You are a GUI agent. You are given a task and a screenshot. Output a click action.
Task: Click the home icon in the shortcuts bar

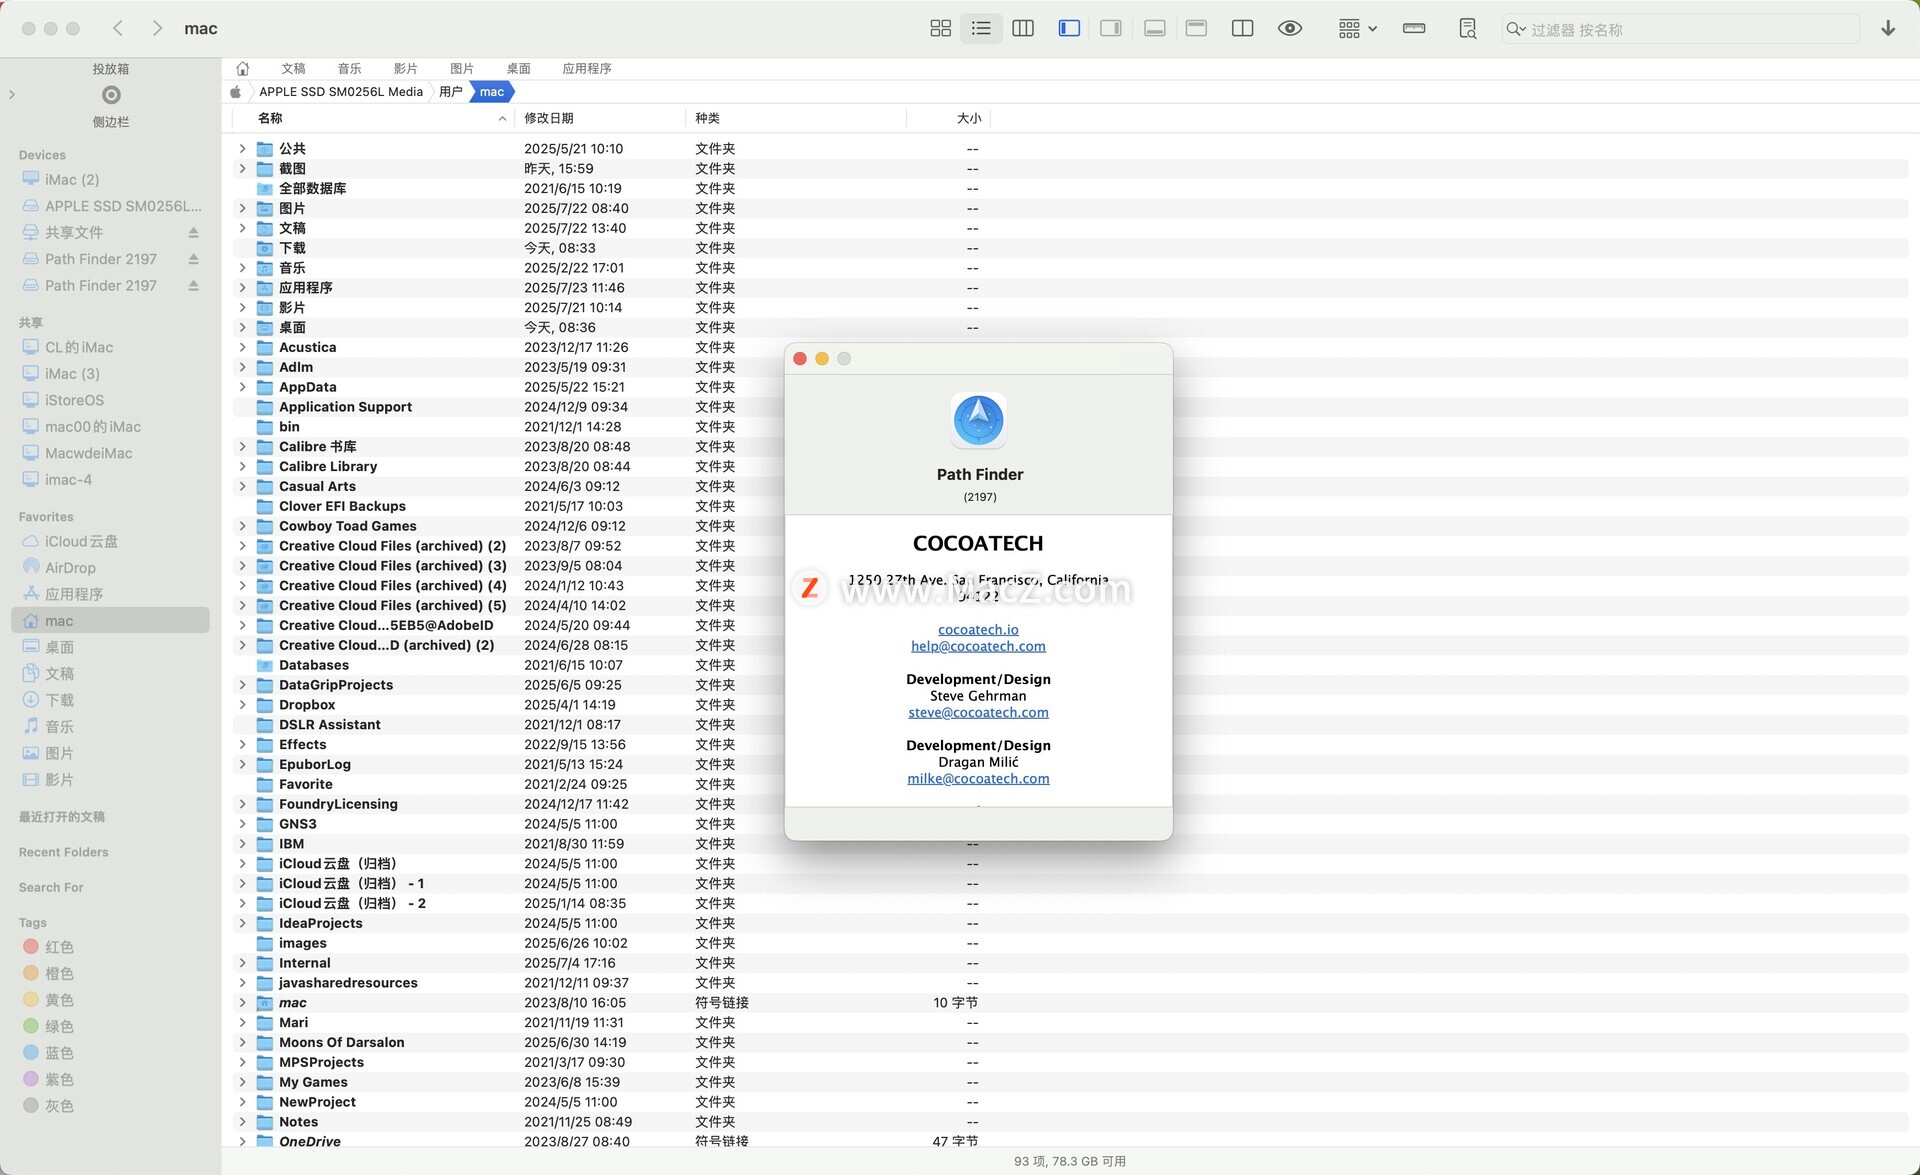[x=242, y=68]
